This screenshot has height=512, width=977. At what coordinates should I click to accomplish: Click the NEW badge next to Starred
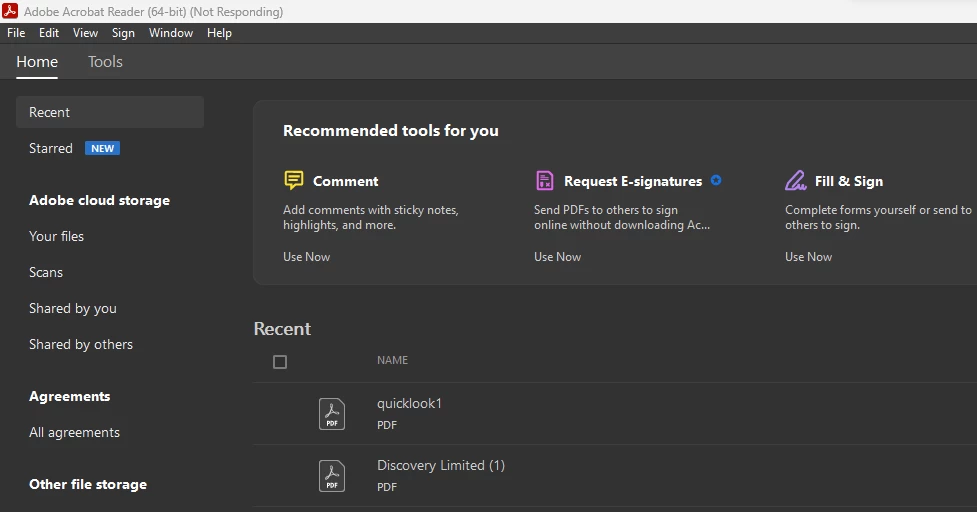102,148
